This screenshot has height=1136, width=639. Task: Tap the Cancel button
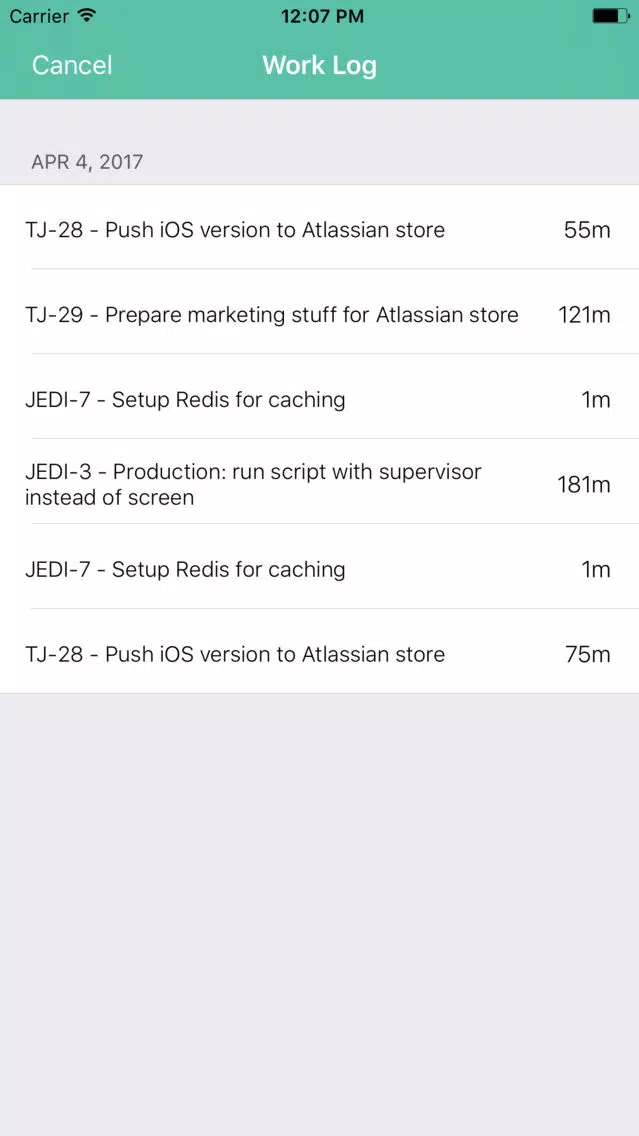click(x=72, y=65)
